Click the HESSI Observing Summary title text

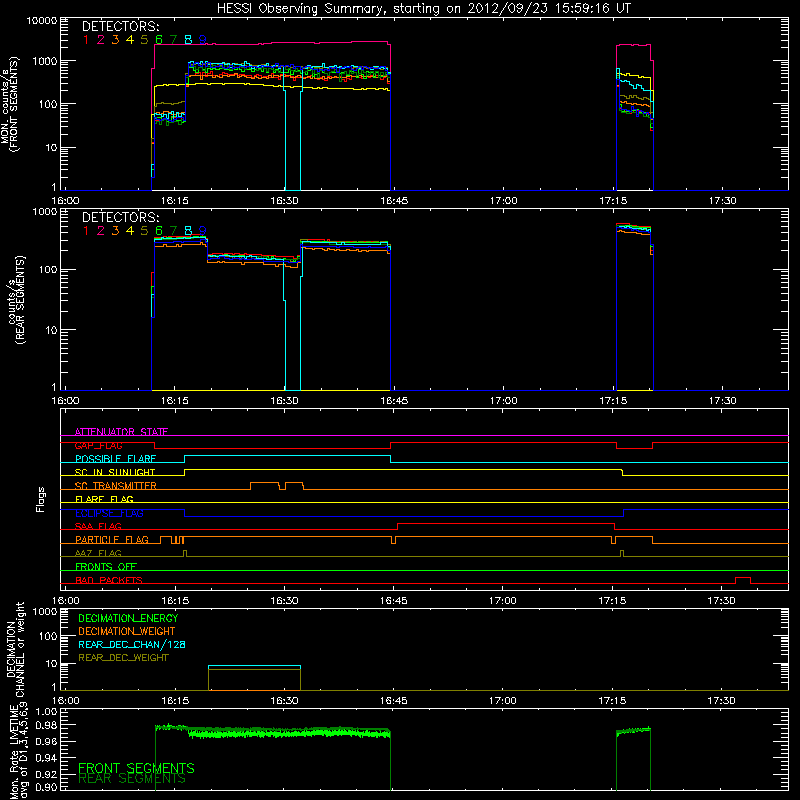pos(424,9)
